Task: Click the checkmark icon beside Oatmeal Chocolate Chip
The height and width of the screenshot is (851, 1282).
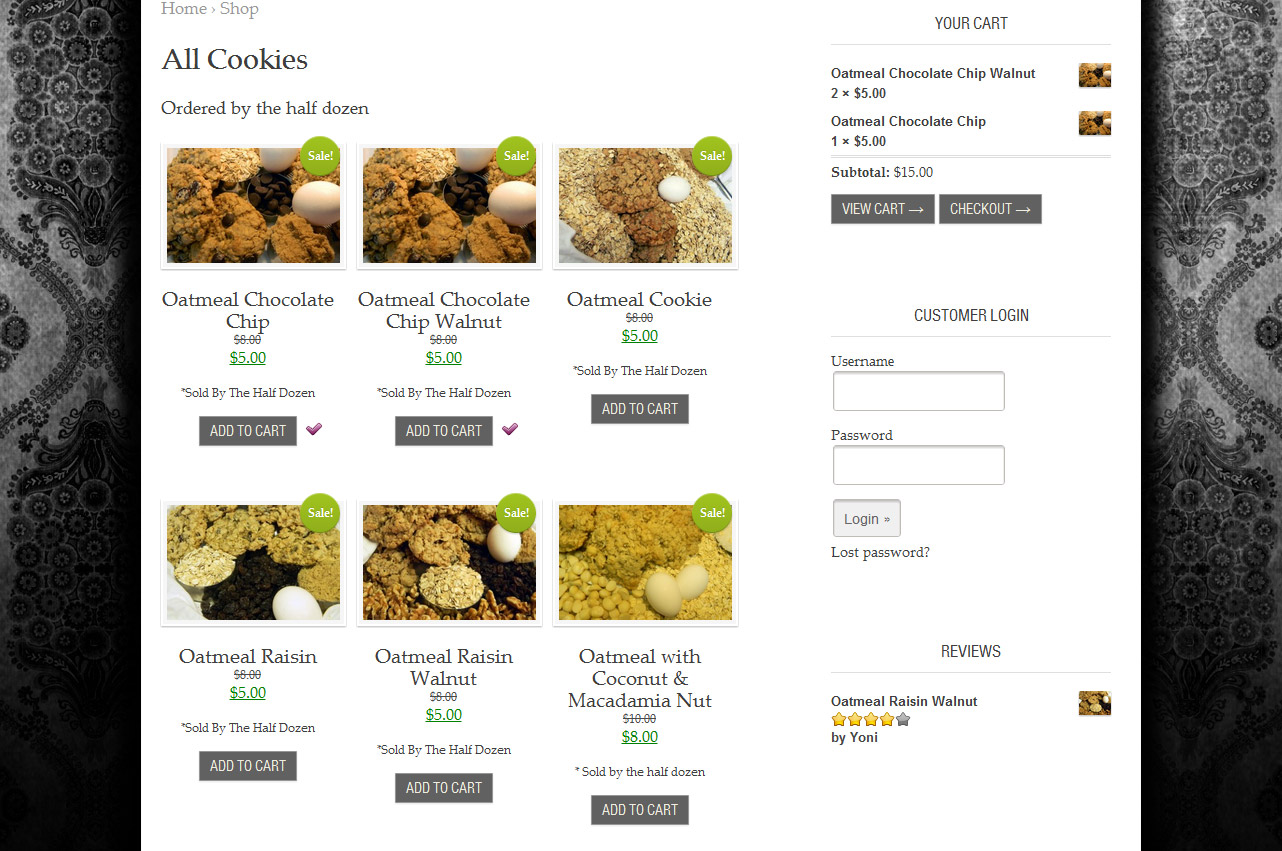Action: (x=314, y=429)
